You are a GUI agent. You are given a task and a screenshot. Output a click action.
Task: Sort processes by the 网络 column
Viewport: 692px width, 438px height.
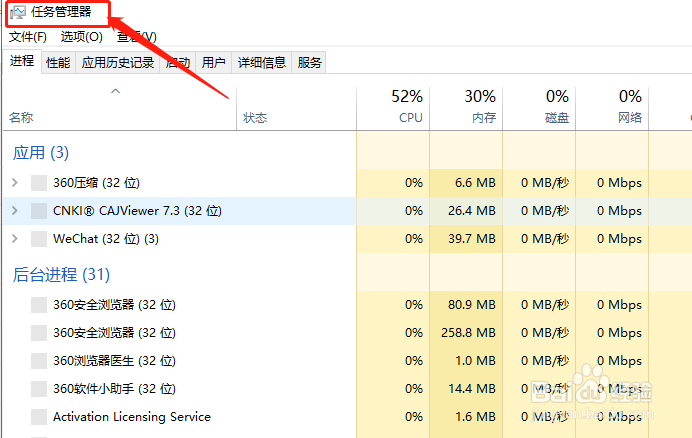(612, 109)
